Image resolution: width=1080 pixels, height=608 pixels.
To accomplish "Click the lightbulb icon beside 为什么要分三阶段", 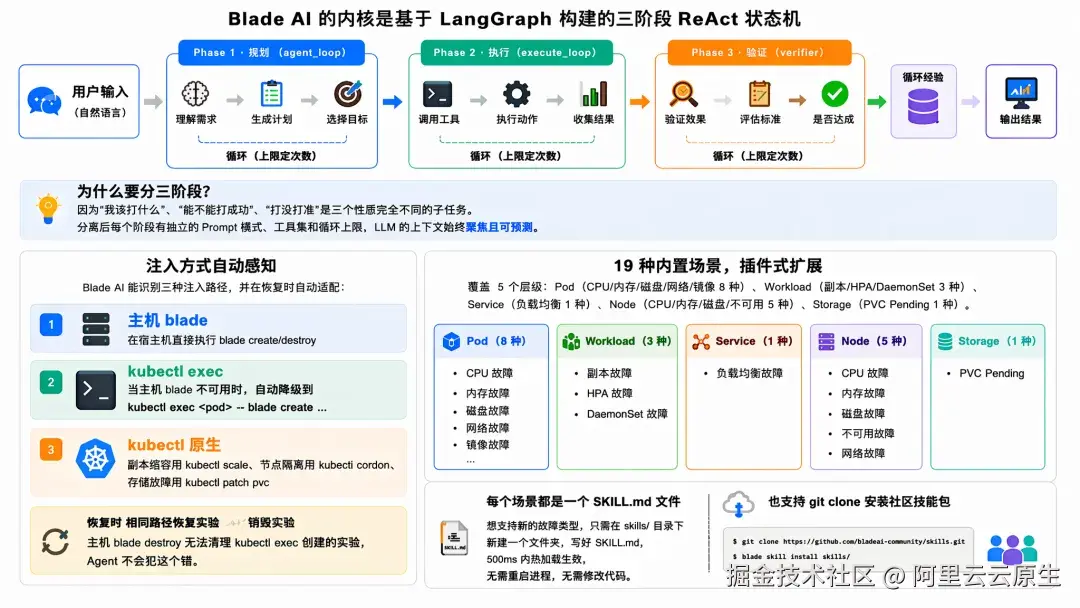I will point(48,209).
